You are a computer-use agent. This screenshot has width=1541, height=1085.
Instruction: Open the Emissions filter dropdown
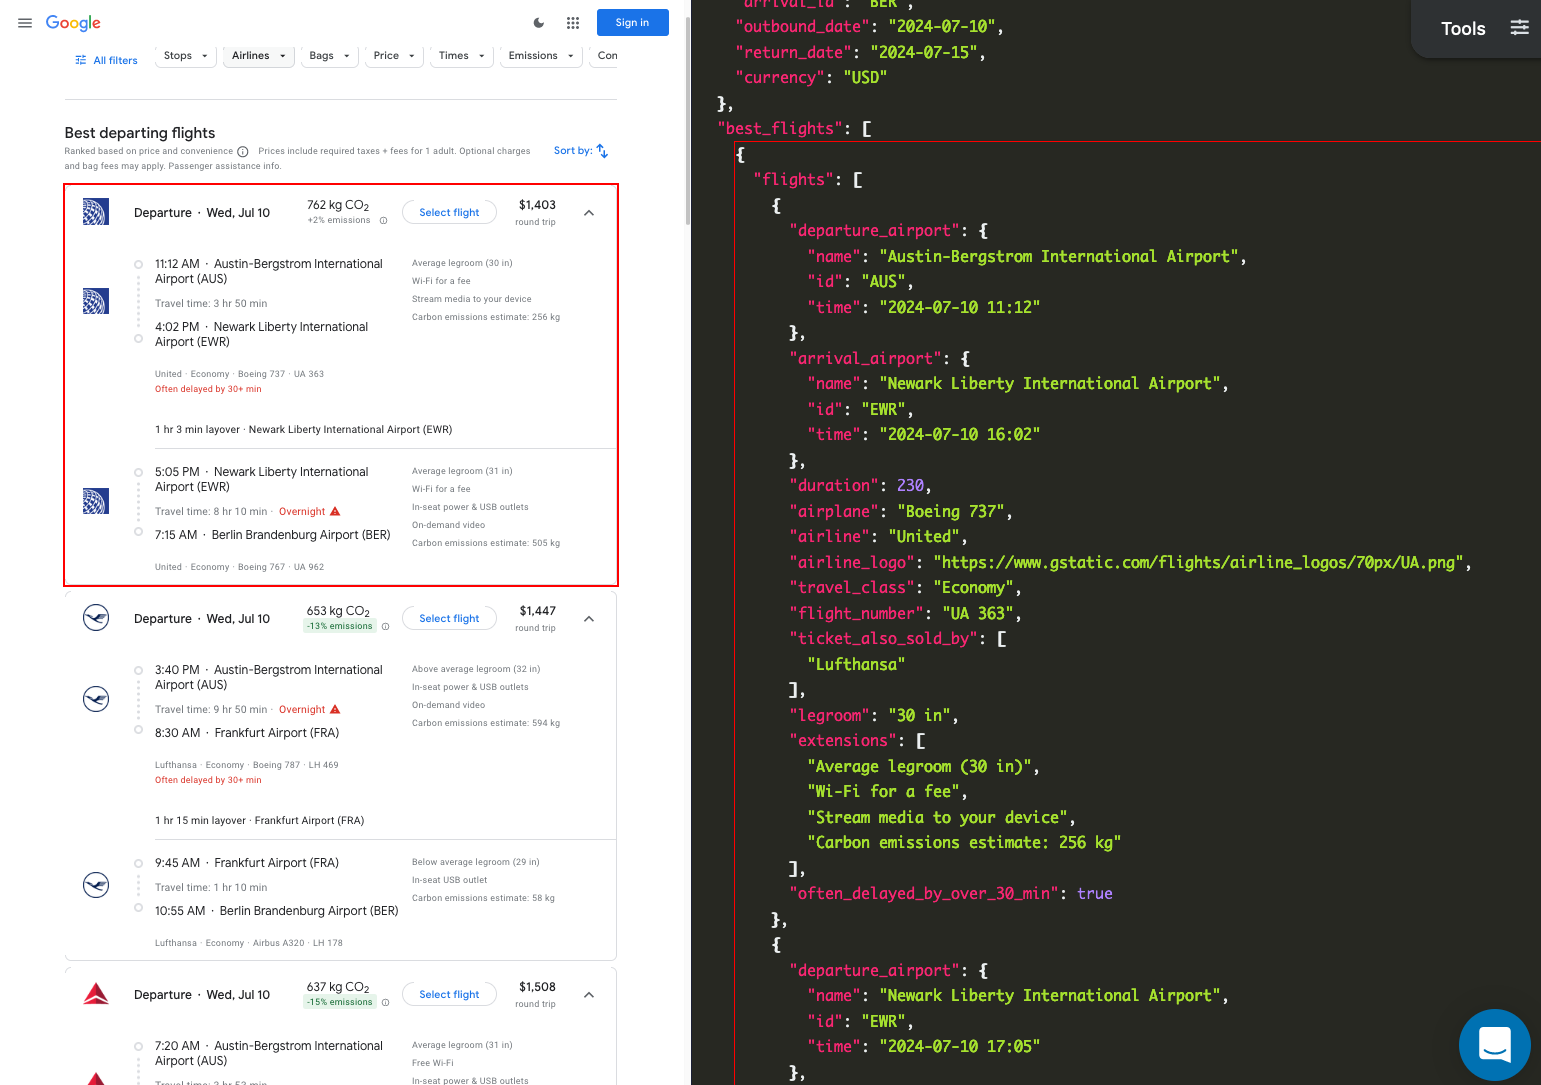pyautogui.click(x=541, y=56)
